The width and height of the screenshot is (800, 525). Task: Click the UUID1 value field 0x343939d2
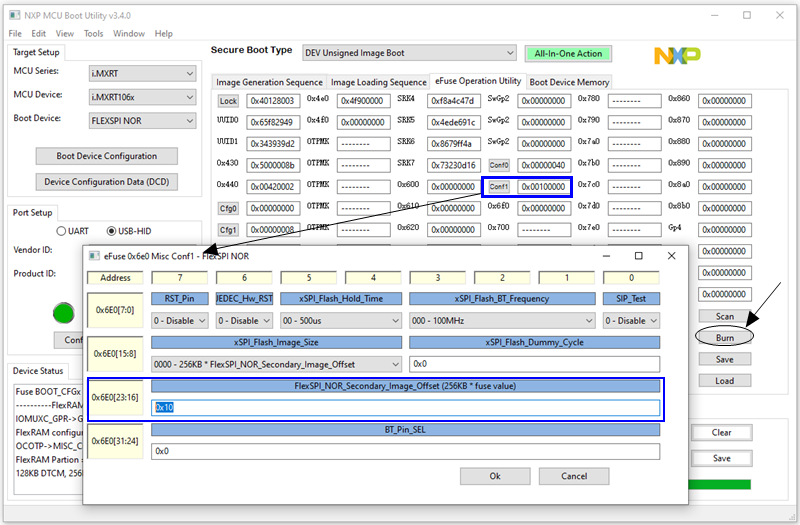(273, 144)
